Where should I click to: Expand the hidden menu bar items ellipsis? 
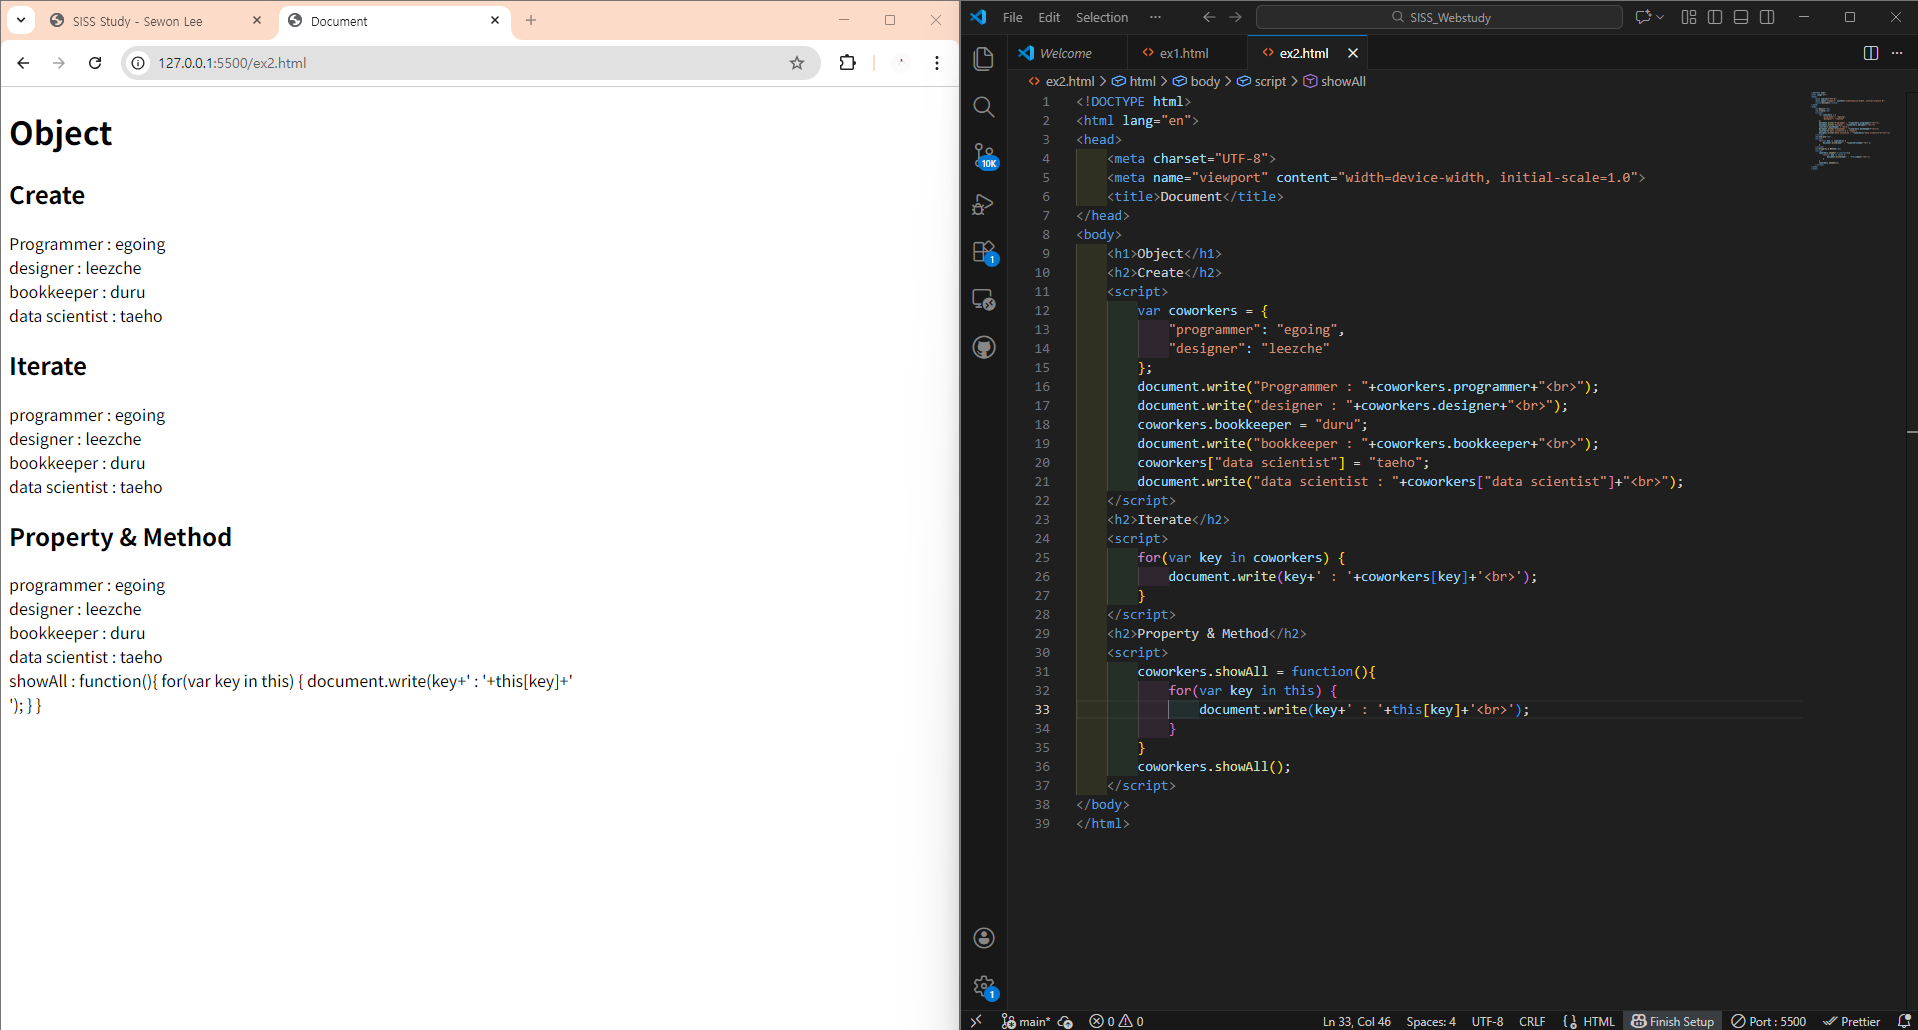click(1155, 17)
